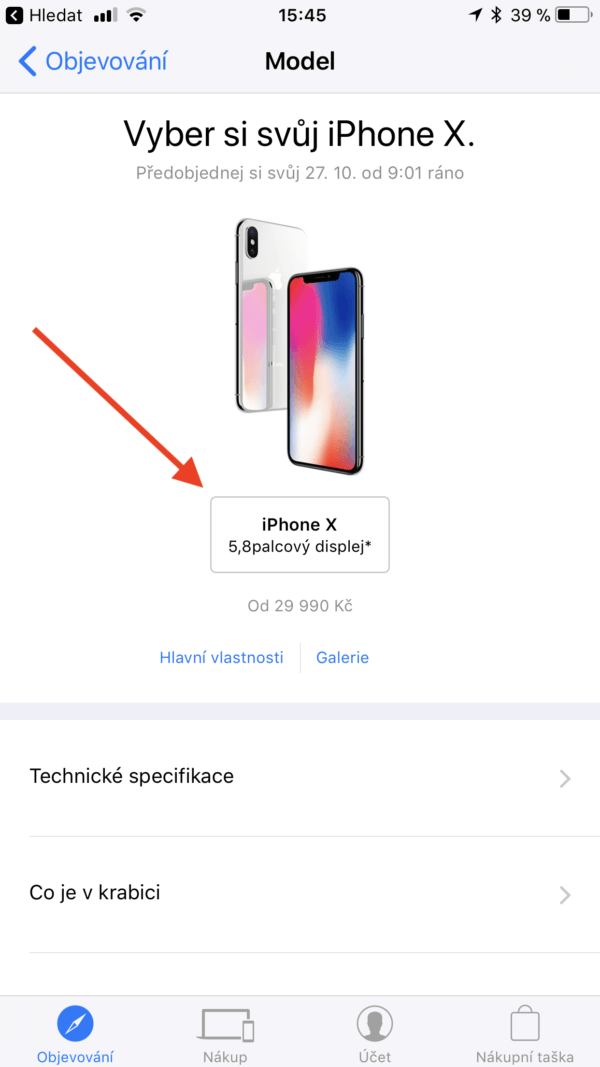Open the Účet profile icon
This screenshot has height=1067, width=600.
[x=375, y=1023]
